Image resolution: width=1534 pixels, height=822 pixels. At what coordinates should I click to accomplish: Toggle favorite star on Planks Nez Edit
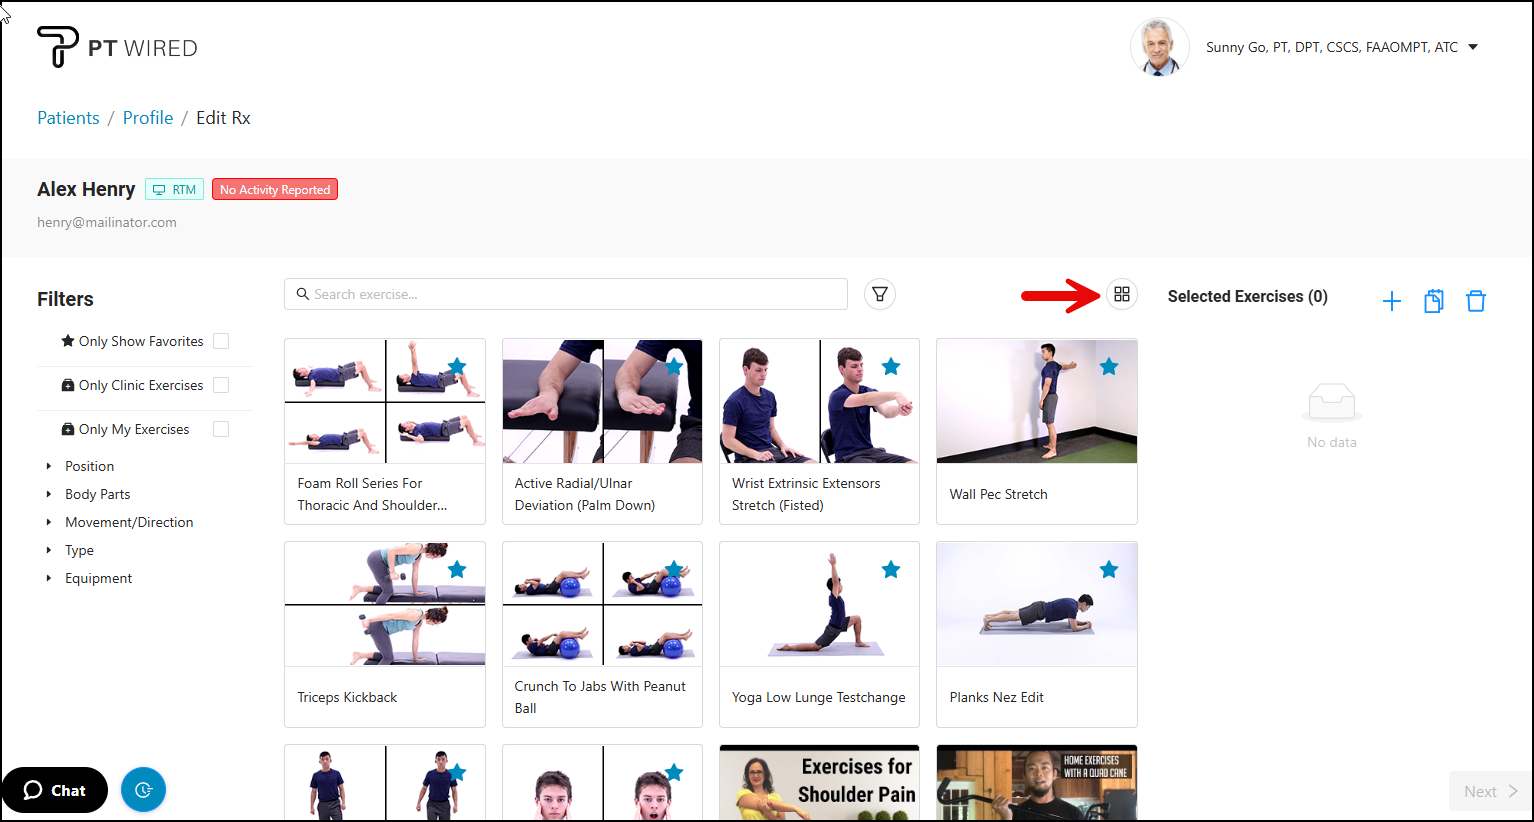(1109, 569)
